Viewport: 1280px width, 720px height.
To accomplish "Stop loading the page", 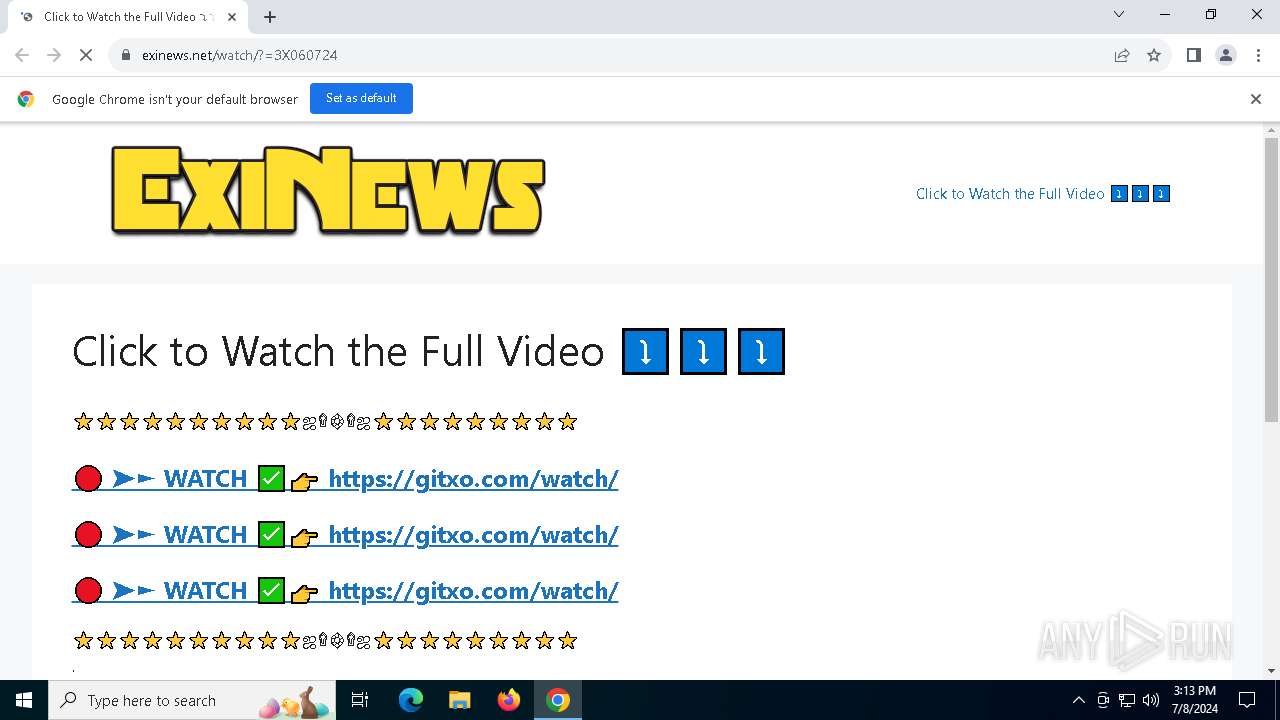I will tap(86, 55).
